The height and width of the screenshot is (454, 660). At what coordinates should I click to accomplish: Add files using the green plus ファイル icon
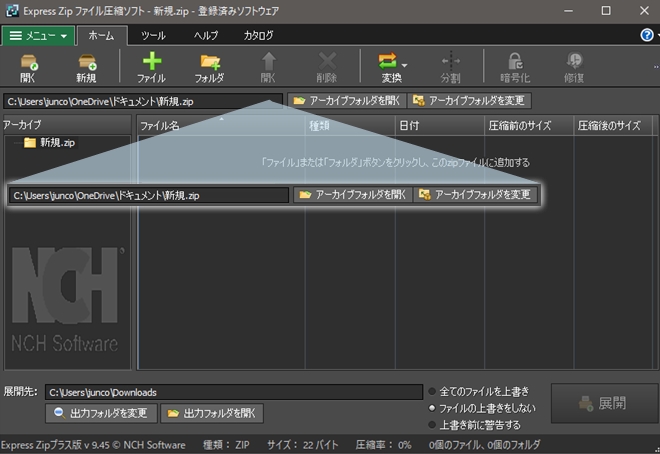click(x=152, y=61)
